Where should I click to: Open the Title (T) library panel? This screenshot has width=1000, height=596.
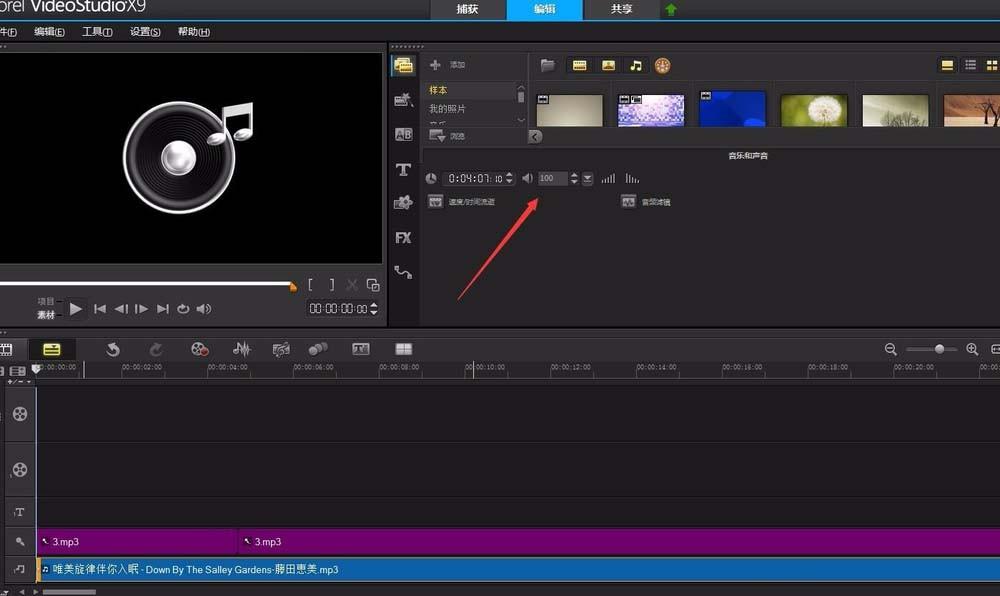pyautogui.click(x=403, y=169)
